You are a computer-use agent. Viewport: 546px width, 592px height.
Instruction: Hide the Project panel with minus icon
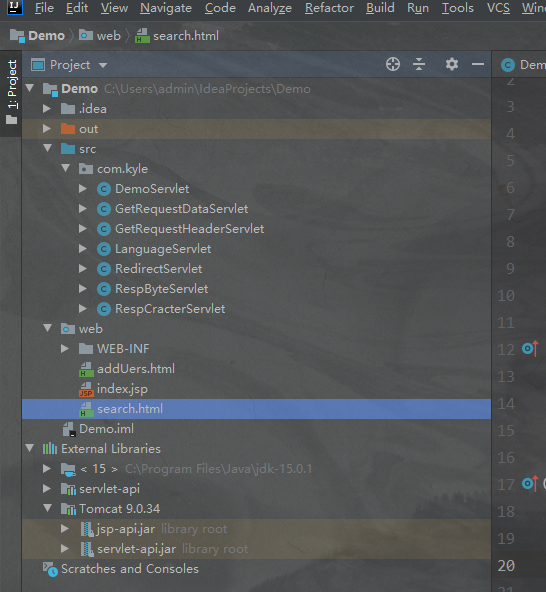pyautogui.click(x=478, y=64)
